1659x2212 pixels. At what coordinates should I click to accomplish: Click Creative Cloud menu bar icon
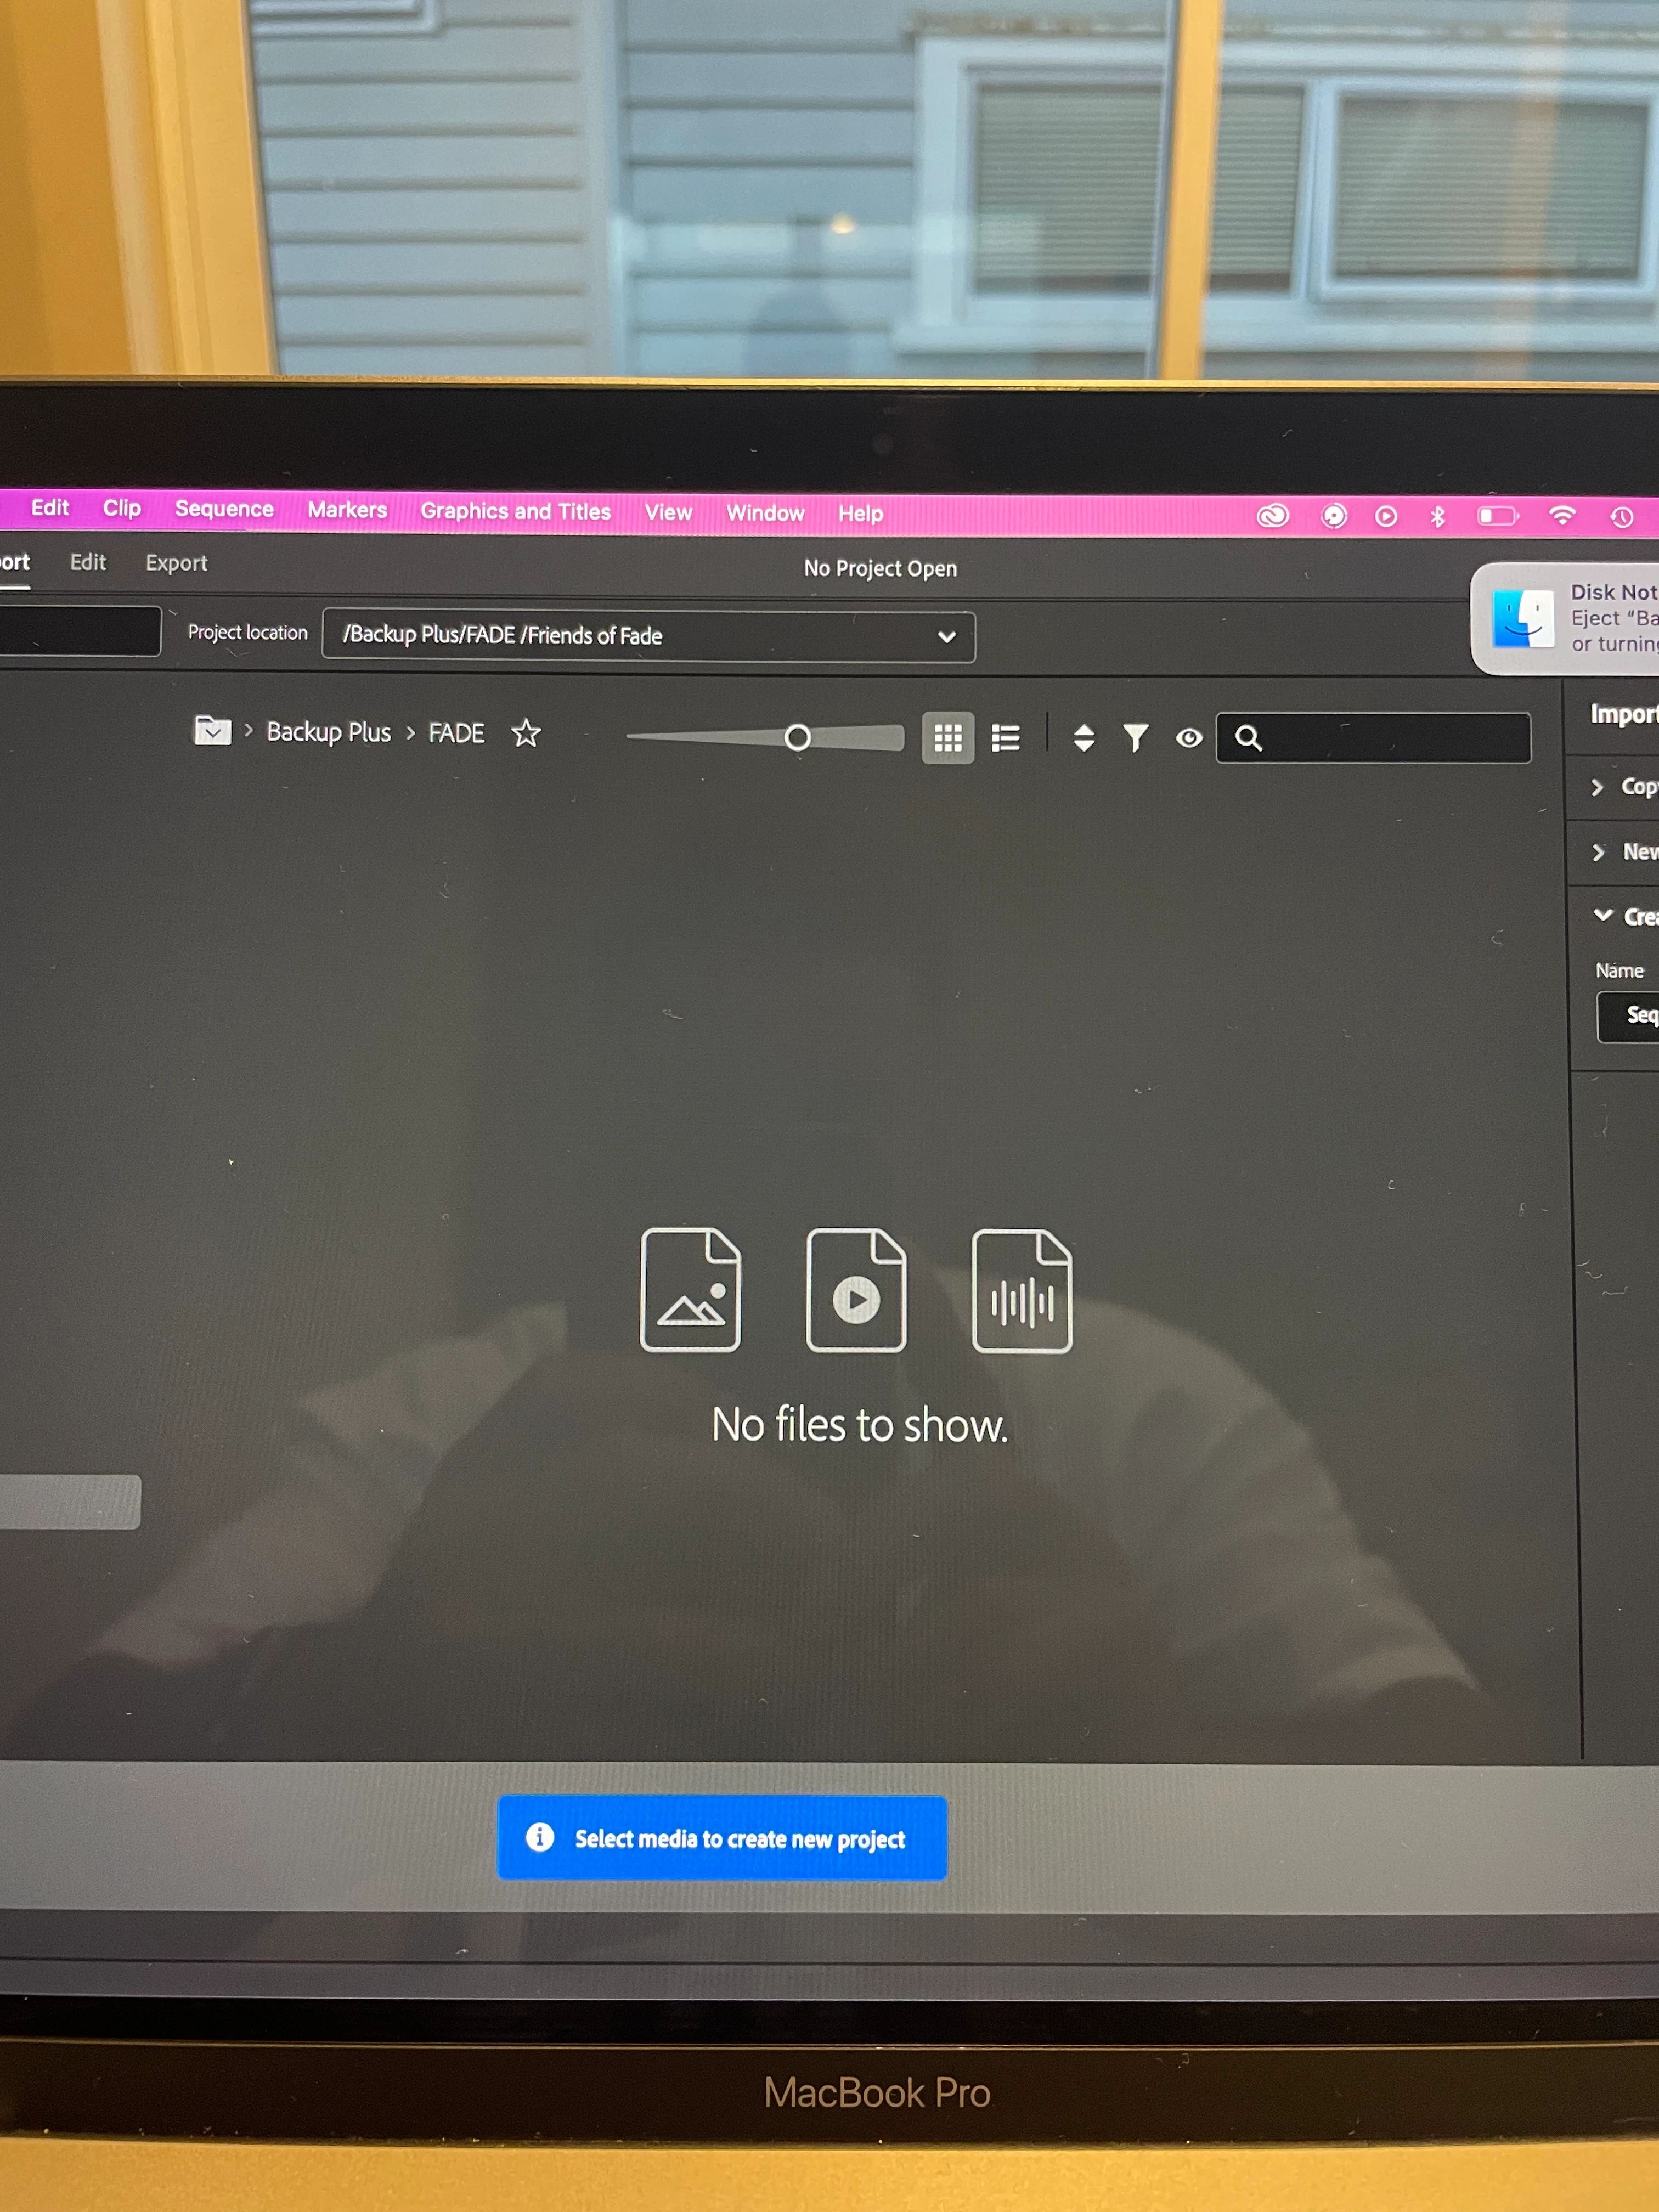click(x=1272, y=516)
